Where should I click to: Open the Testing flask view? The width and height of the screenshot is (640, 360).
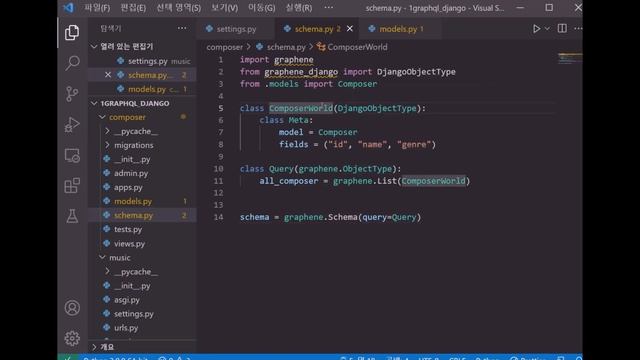click(x=72, y=216)
